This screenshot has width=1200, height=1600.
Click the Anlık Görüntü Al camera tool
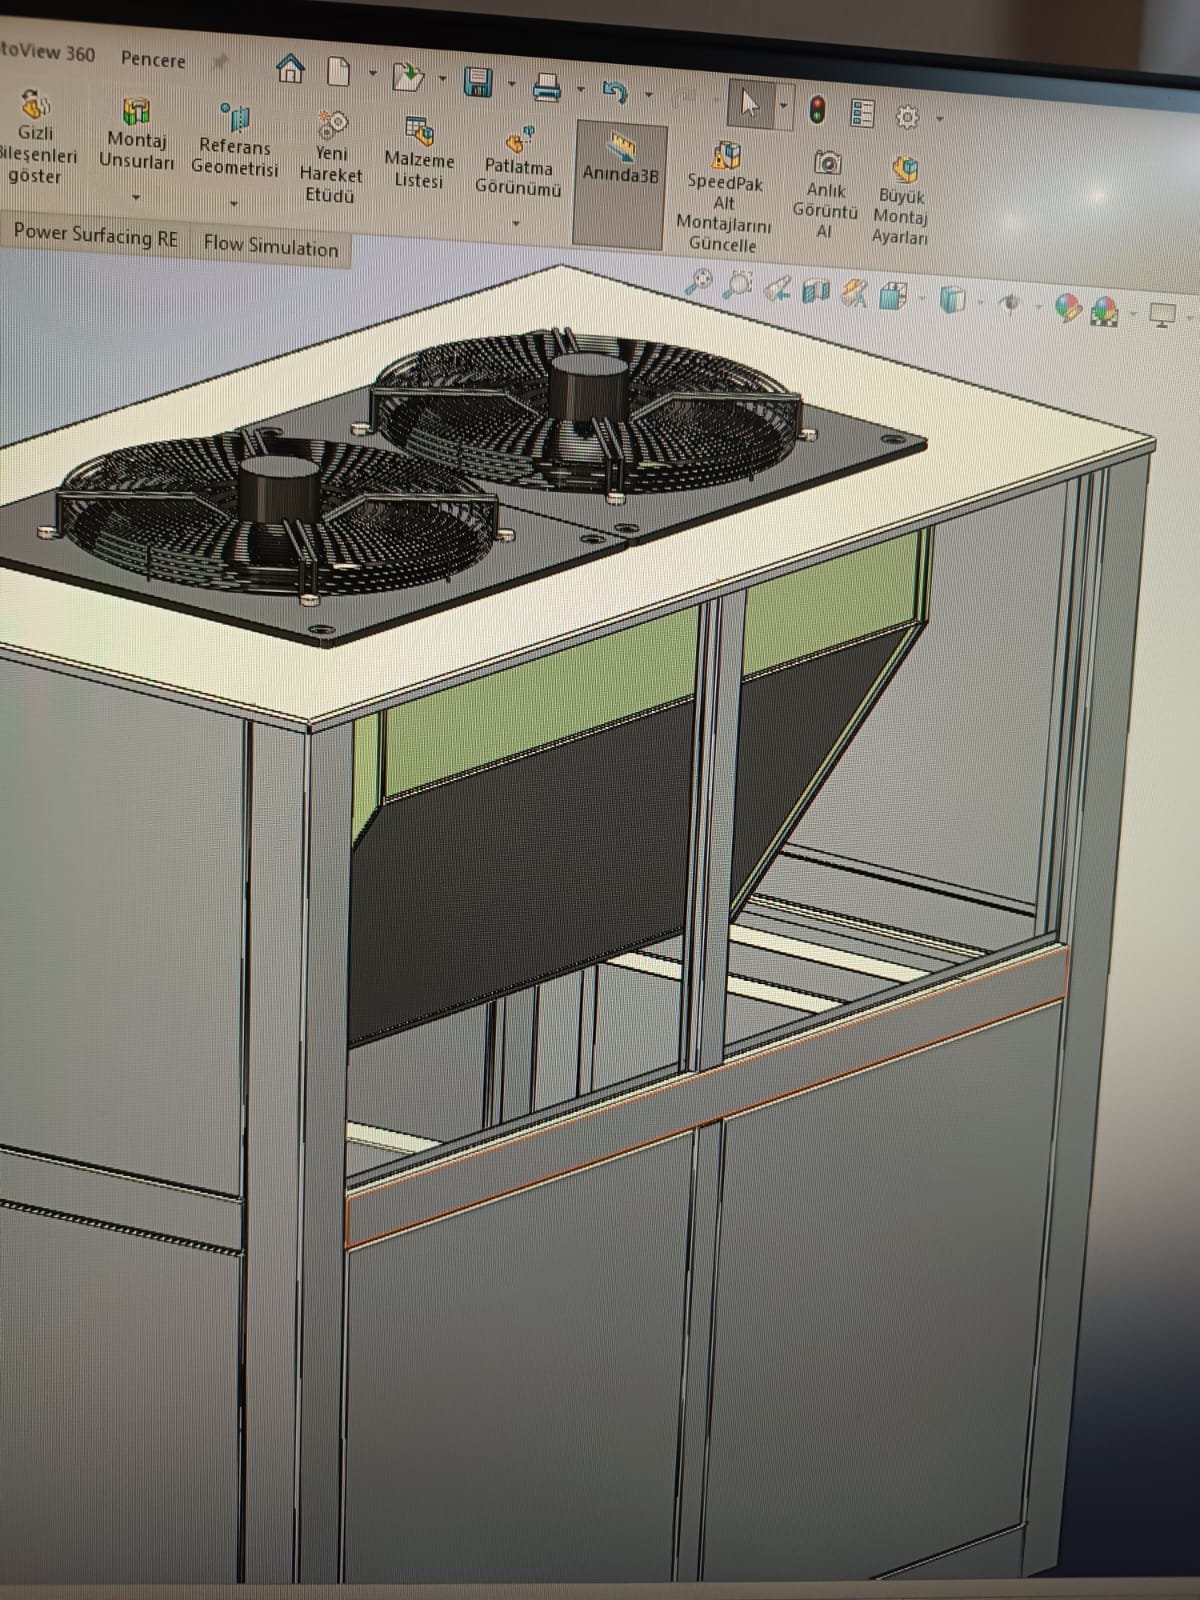tap(826, 195)
